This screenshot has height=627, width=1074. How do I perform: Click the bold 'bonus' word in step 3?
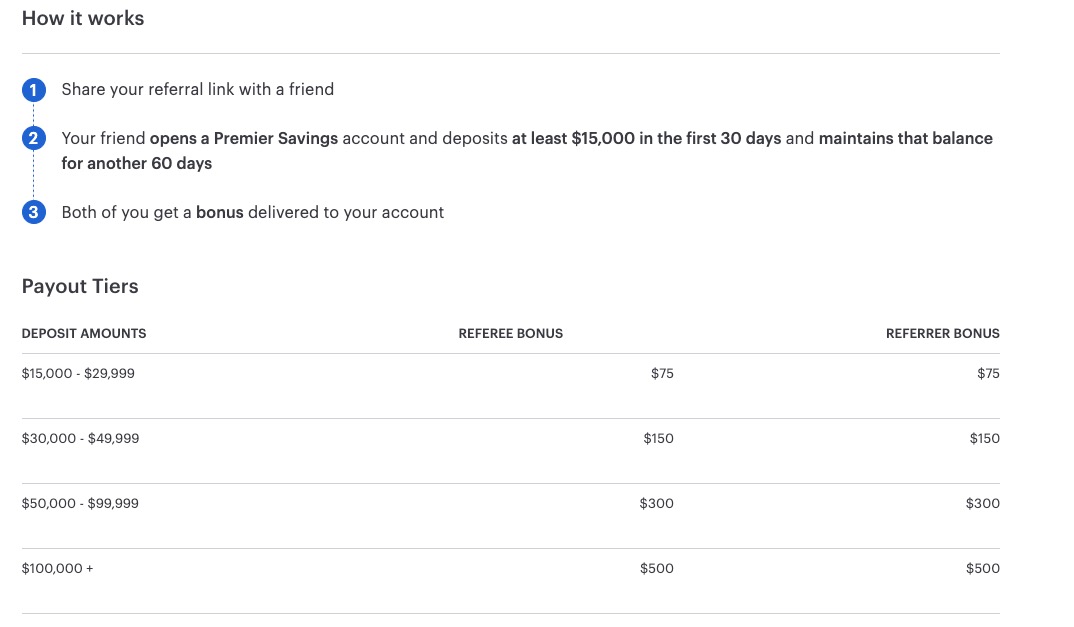219,212
